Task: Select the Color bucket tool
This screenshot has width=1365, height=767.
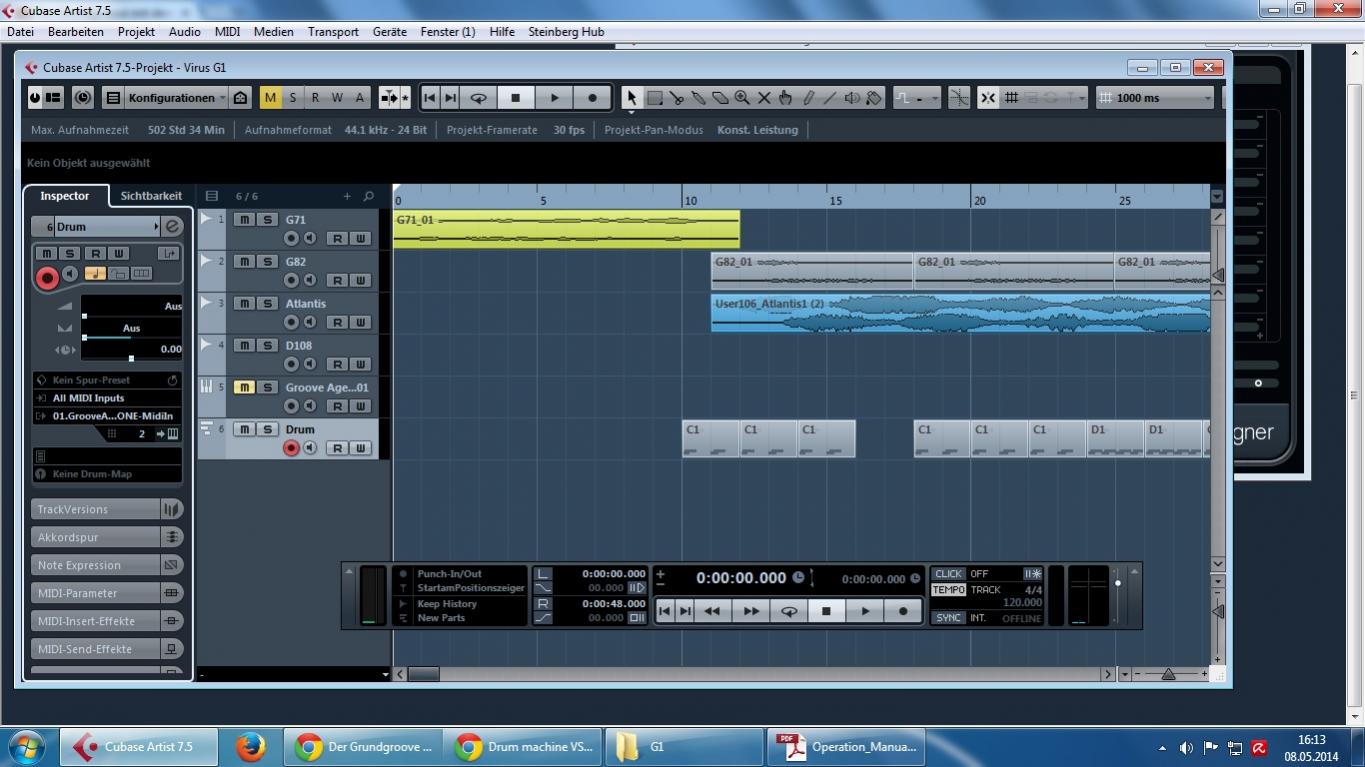Action: pyautogui.click(x=874, y=98)
